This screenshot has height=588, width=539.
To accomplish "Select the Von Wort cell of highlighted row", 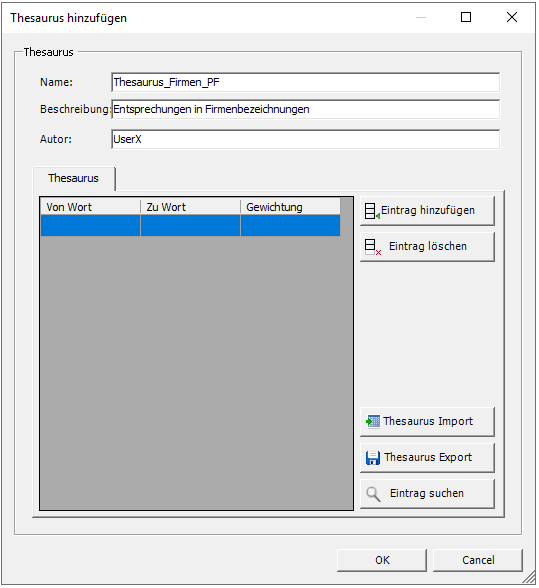I will click(x=90, y=226).
